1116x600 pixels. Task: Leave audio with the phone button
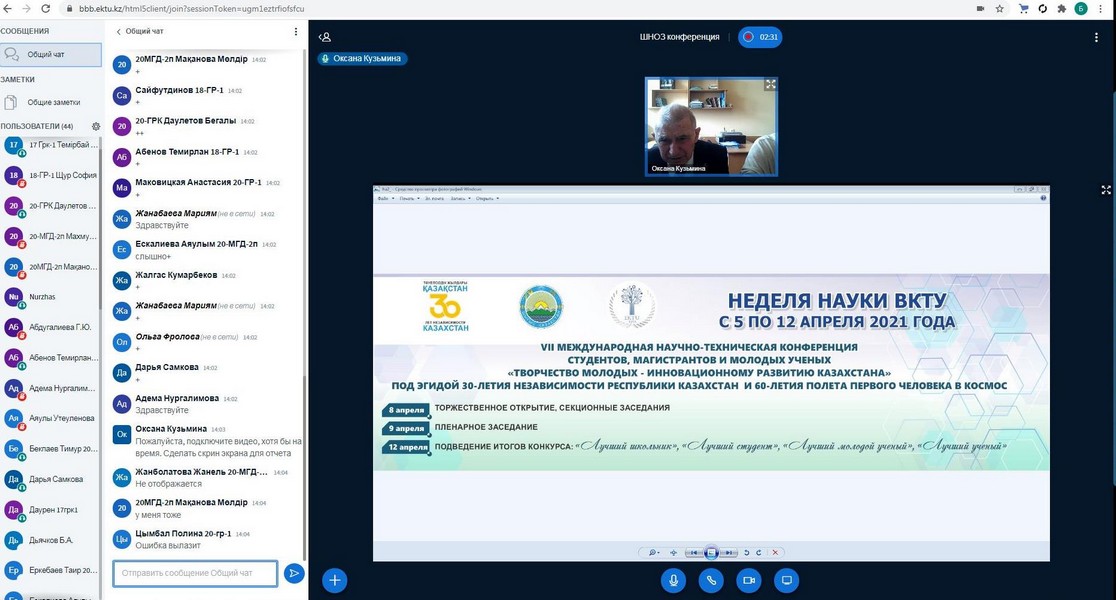[x=711, y=580]
